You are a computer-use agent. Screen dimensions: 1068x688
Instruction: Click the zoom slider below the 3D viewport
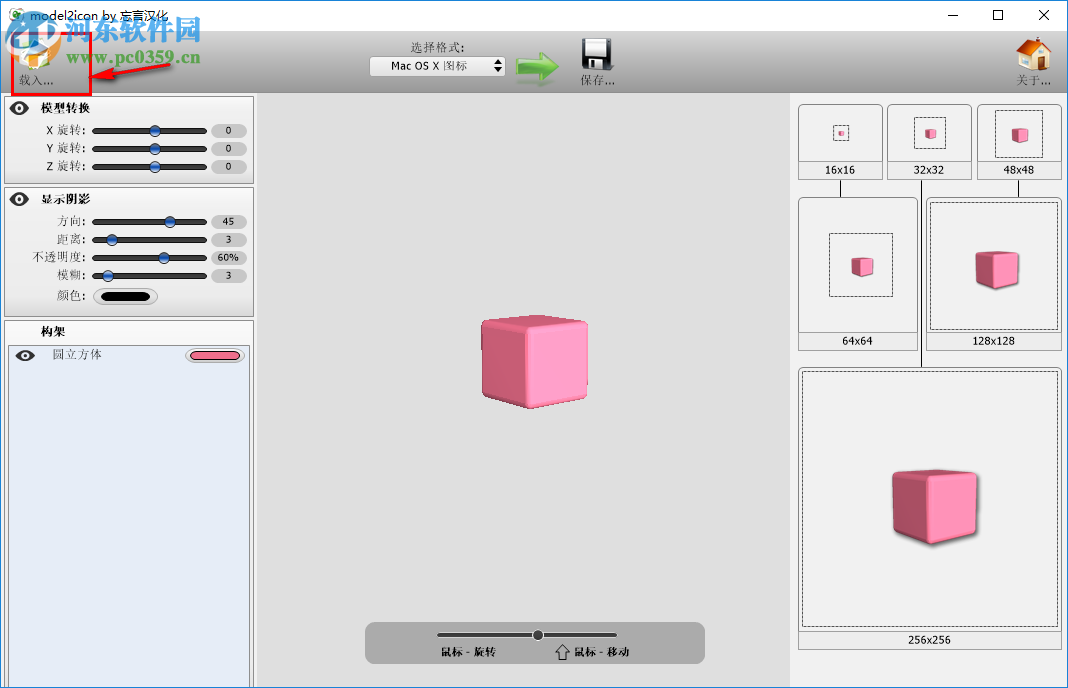point(537,634)
